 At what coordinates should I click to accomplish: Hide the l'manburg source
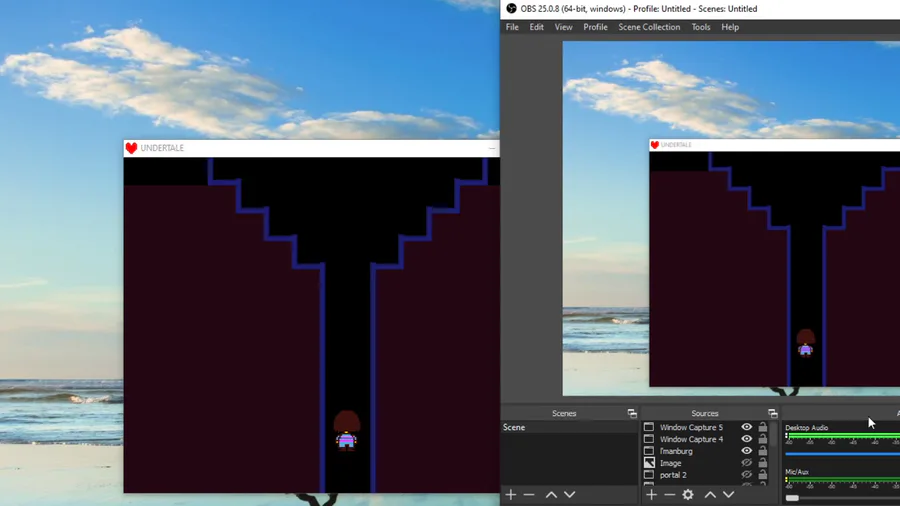point(746,451)
